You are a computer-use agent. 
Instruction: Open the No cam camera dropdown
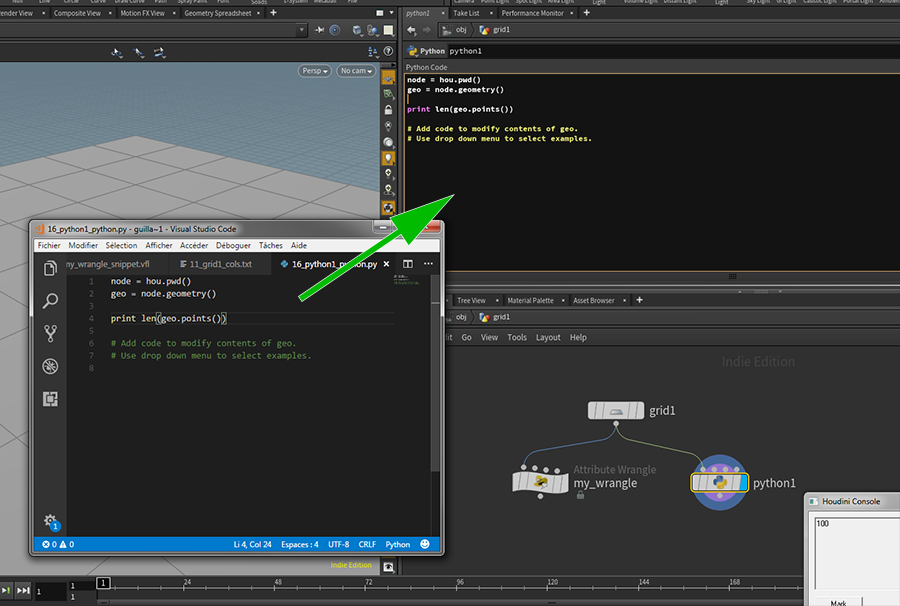click(x=356, y=71)
